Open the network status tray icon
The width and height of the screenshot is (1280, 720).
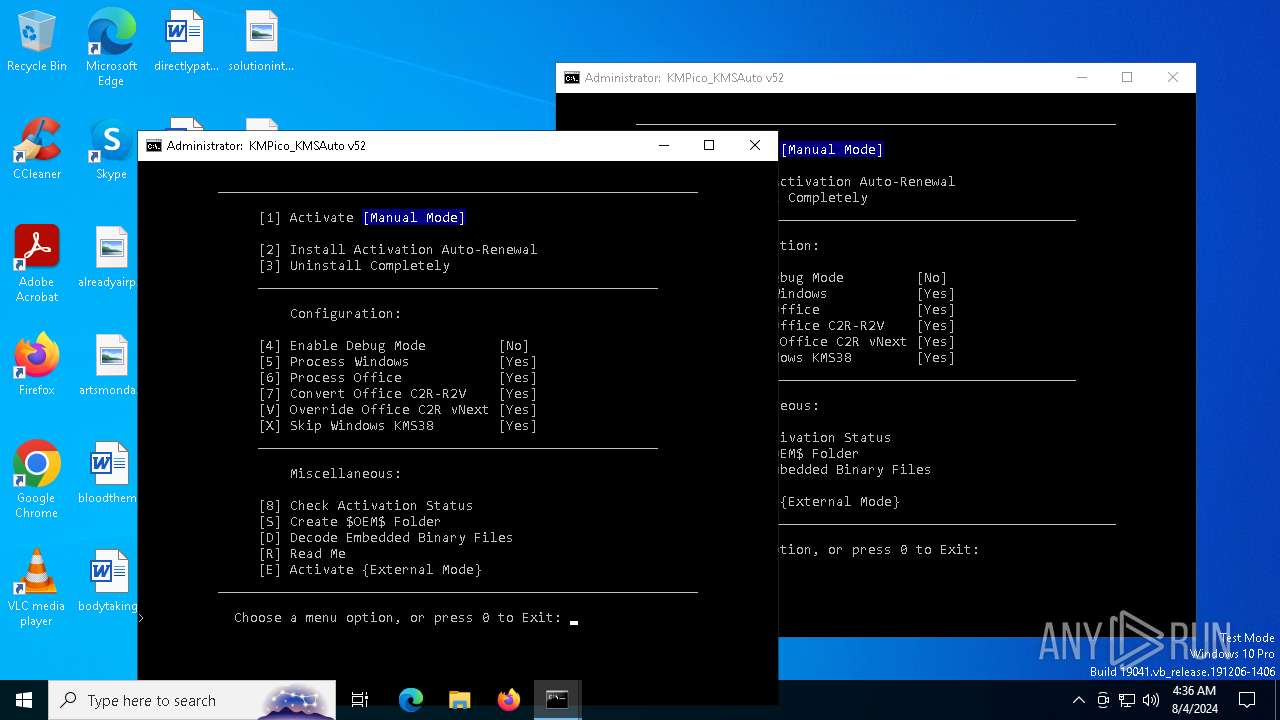1127,700
